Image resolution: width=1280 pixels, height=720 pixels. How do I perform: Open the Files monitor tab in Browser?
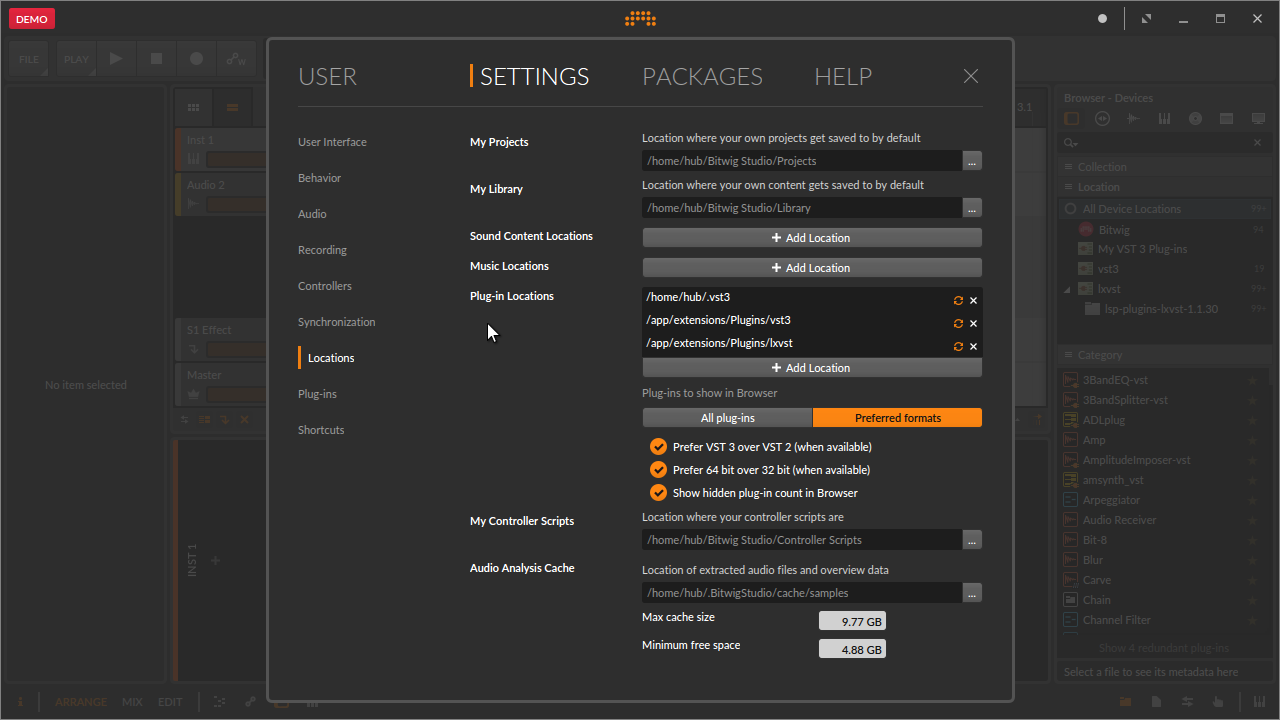point(1258,118)
